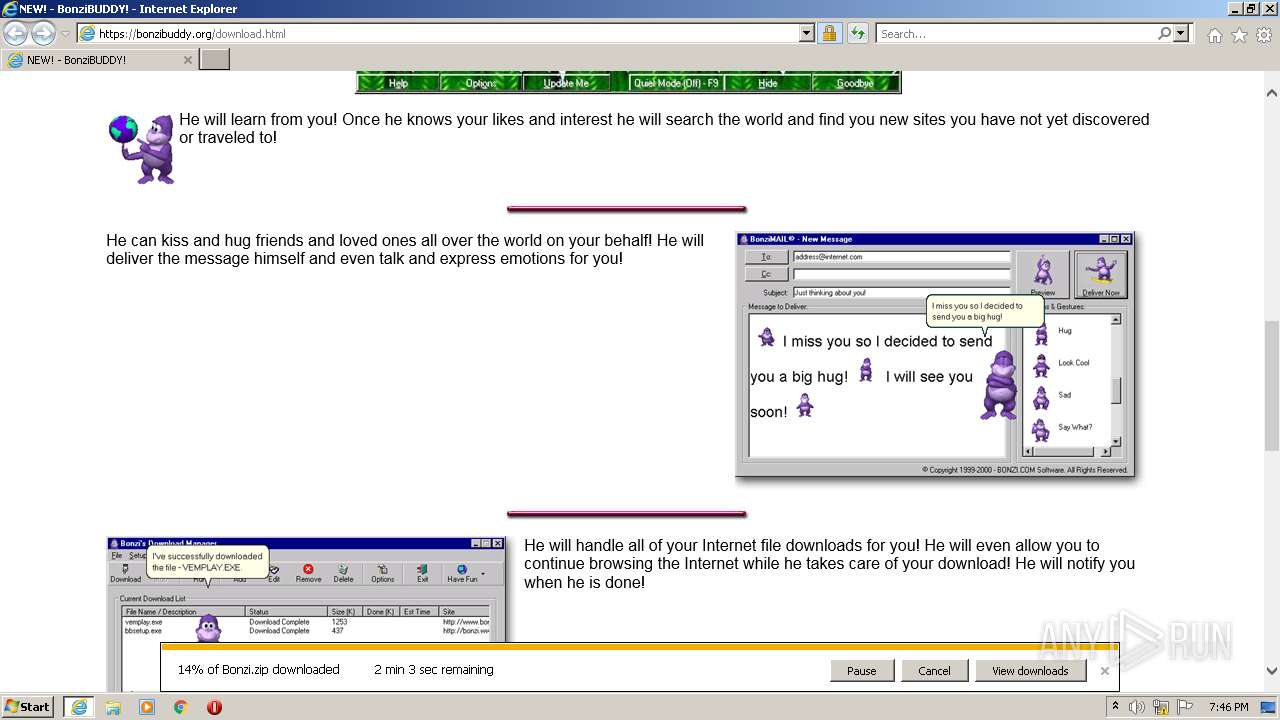Expand the search provider dropdown arrow
The image size is (1280, 720).
pyautogui.click(x=1181, y=33)
